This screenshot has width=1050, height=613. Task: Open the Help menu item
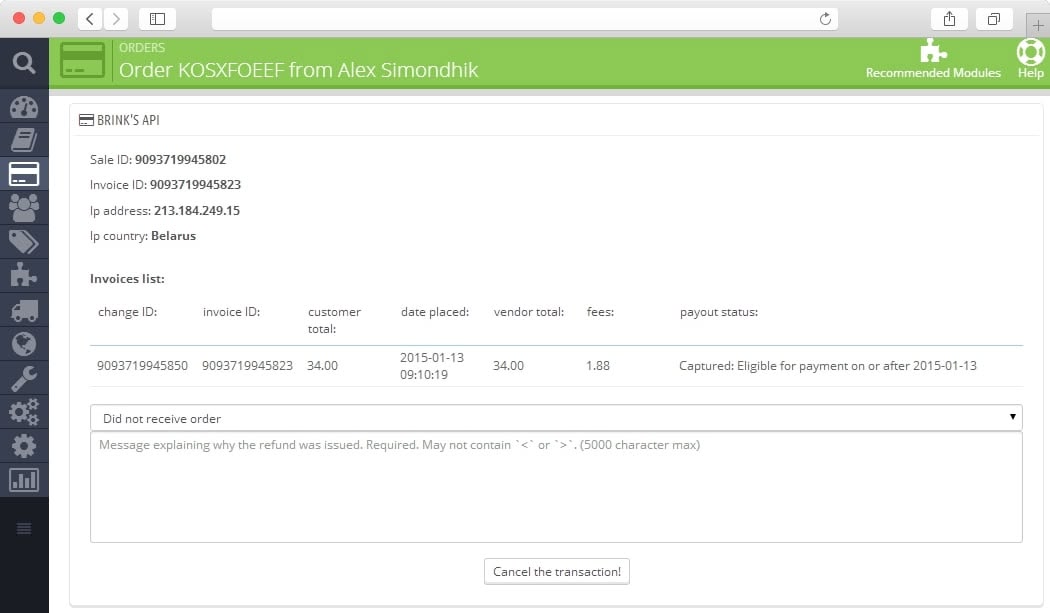pyautogui.click(x=1030, y=59)
